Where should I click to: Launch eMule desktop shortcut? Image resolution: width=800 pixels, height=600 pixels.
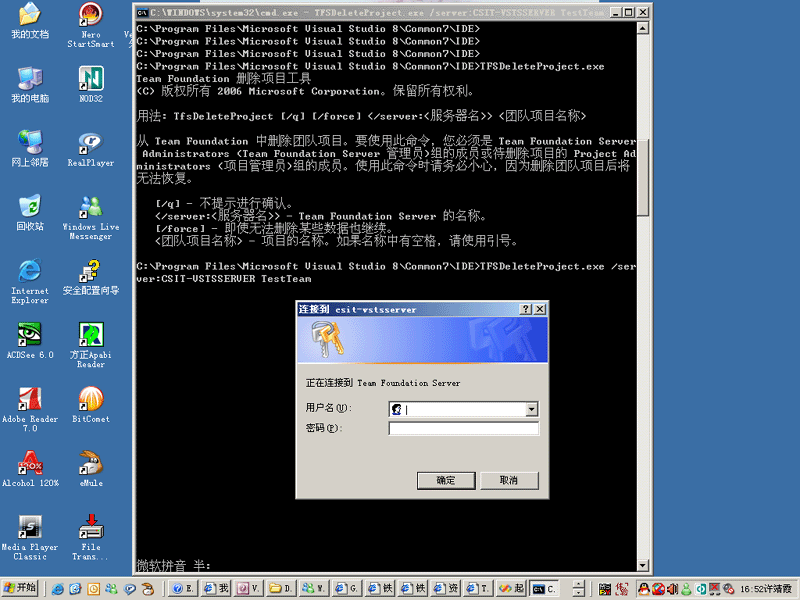pos(91,469)
